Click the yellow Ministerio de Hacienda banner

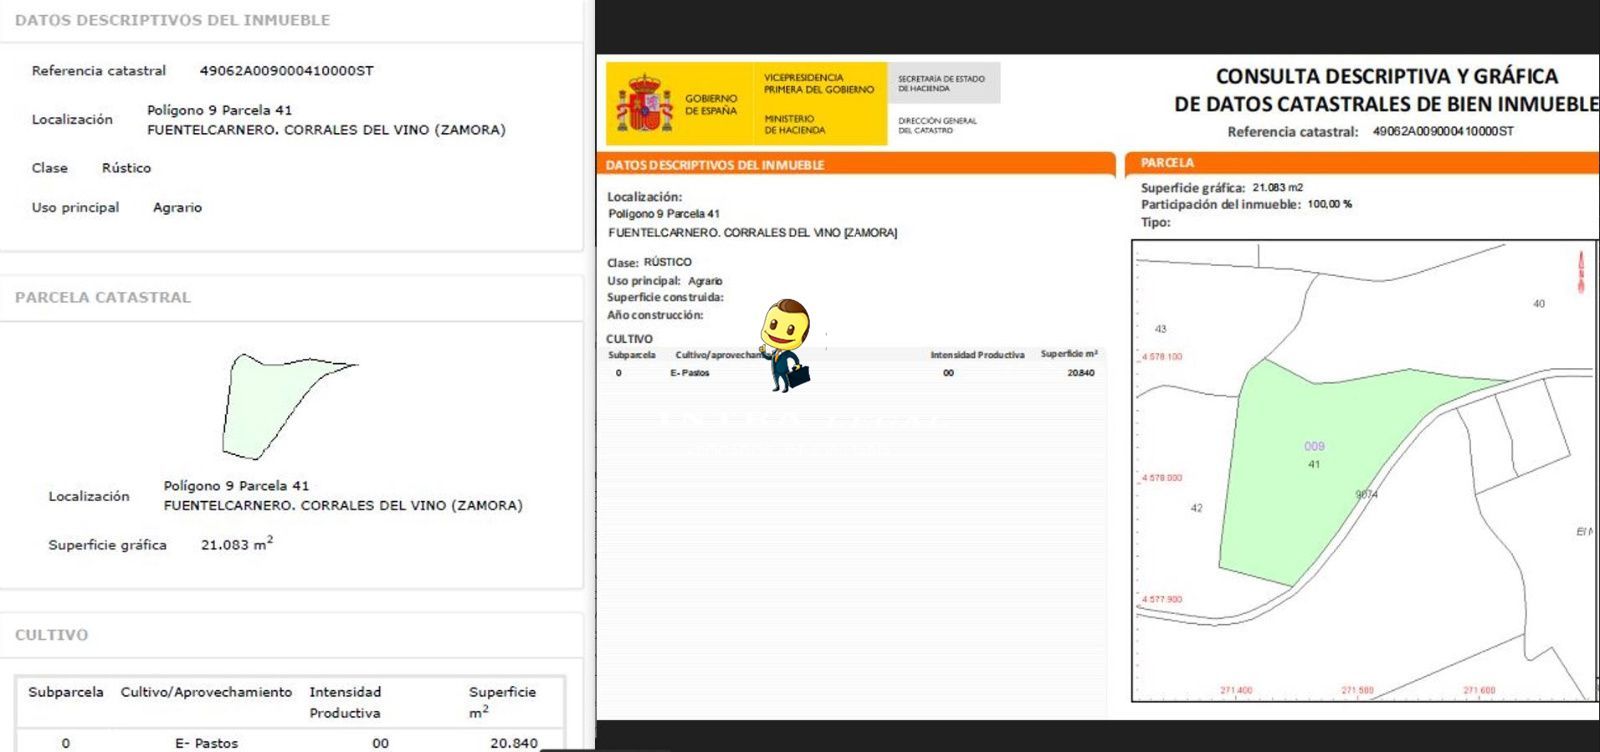pyautogui.click(x=818, y=104)
